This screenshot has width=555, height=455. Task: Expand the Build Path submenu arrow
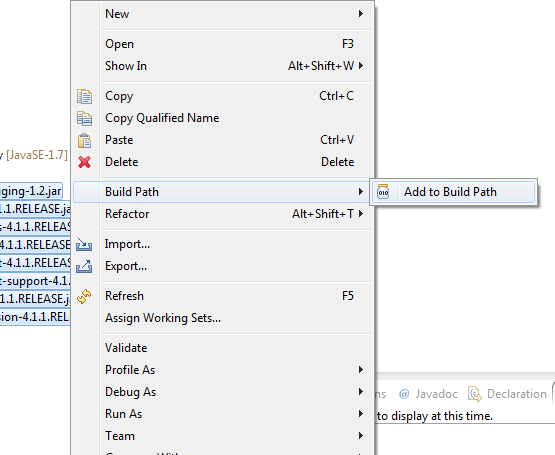click(x=361, y=192)
